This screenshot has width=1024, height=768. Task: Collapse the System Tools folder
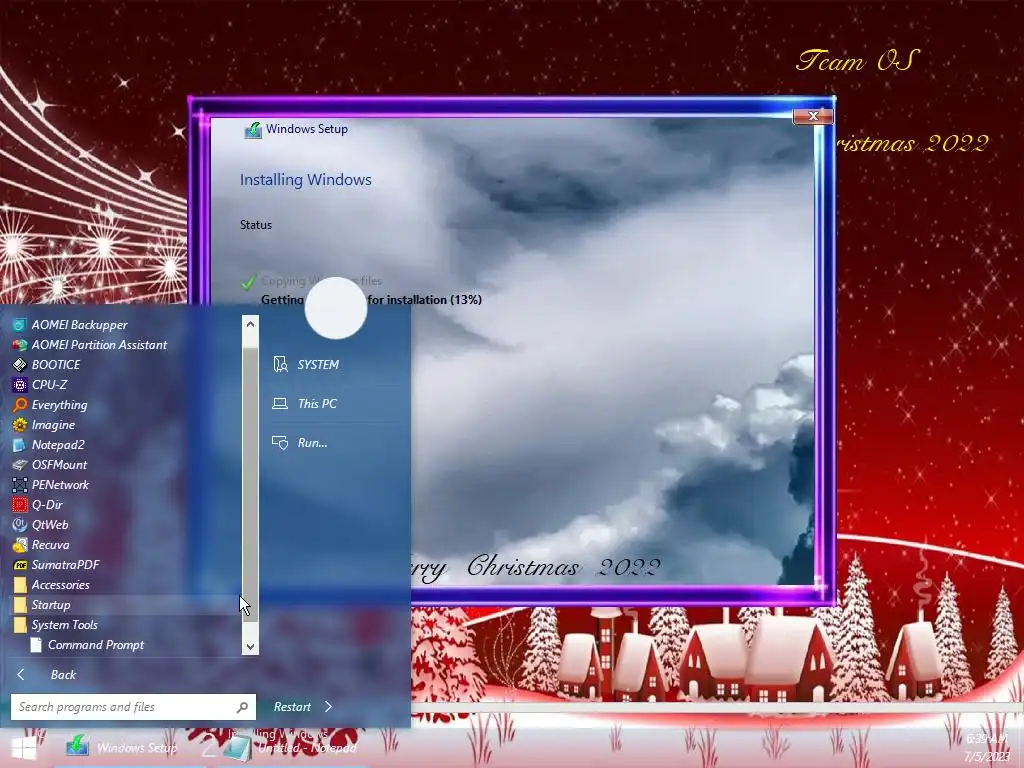pyautogui.click(x=55, y=625)
